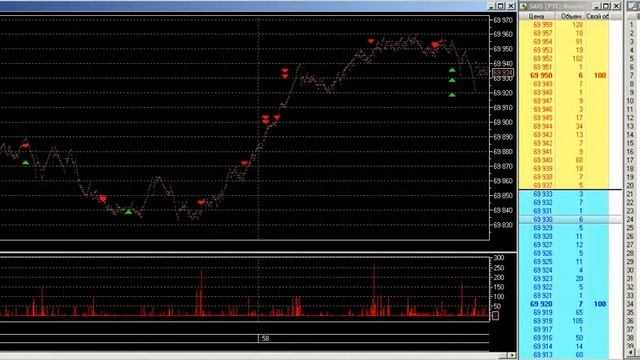Image resolution: width=640 pixels, height=360 pixels.
Task: Minimize the order book window
Action: [596, 6]
